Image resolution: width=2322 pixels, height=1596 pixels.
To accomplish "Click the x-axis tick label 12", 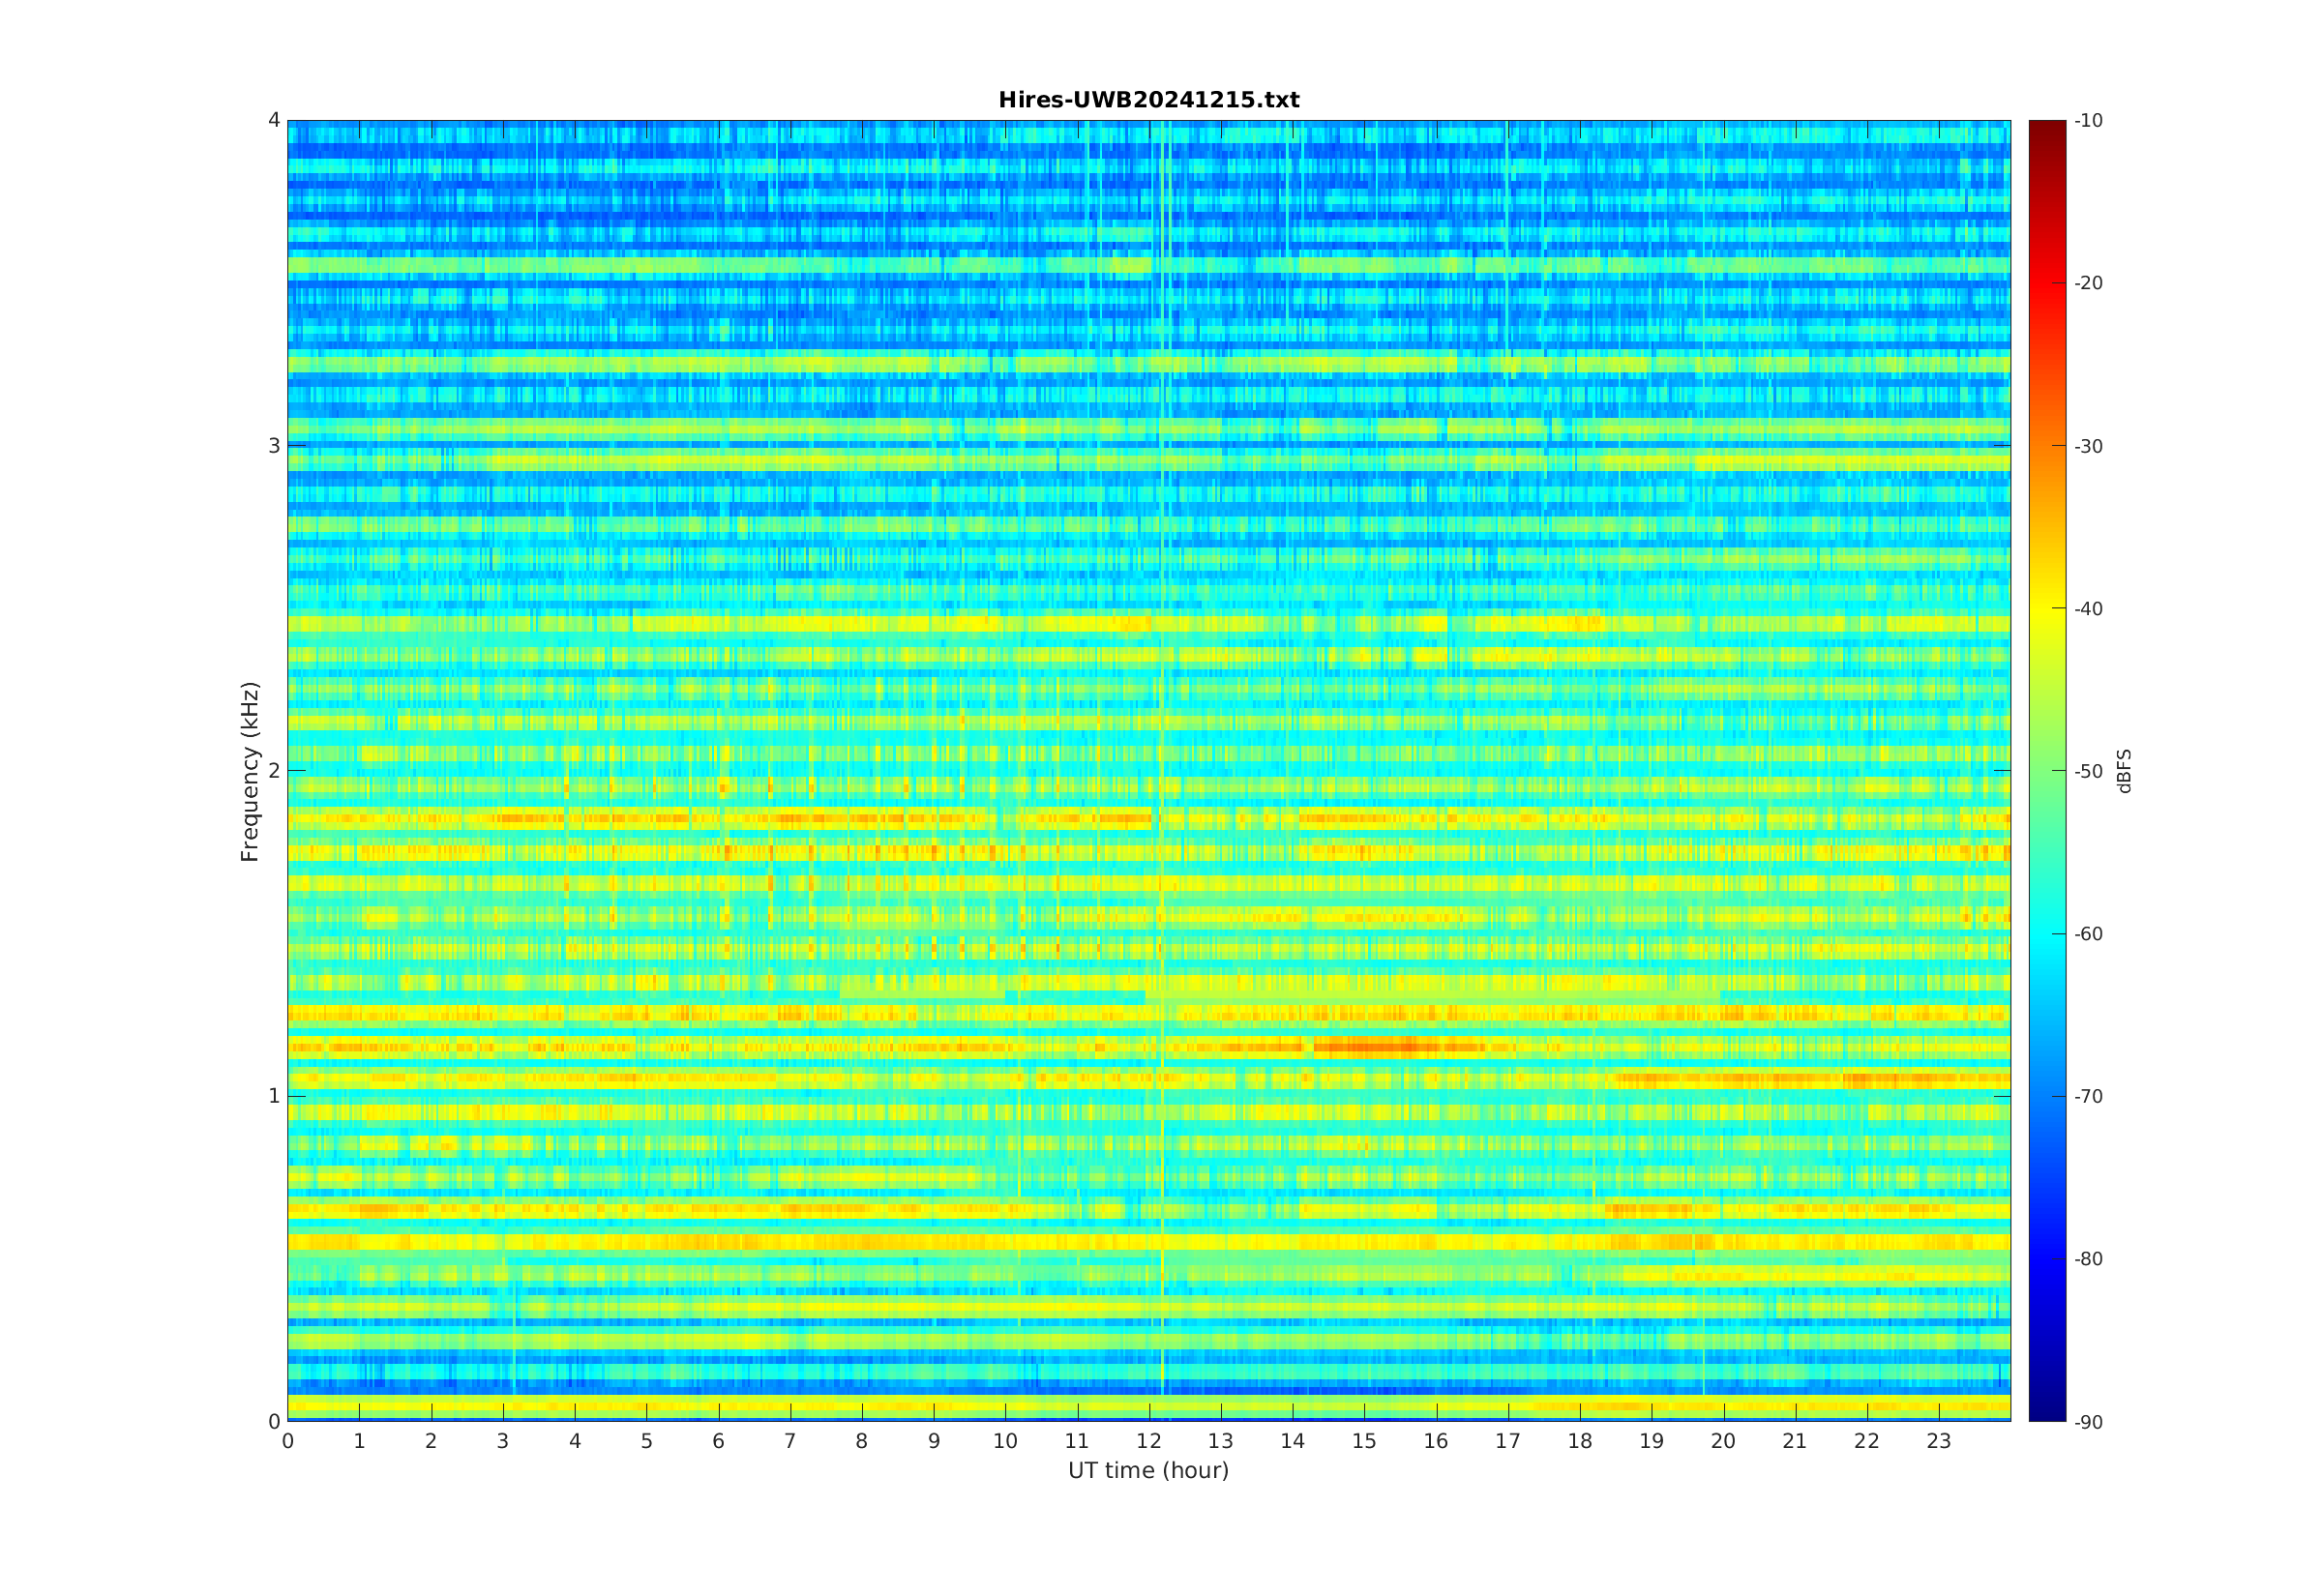I will (x=1149, y=1441).
